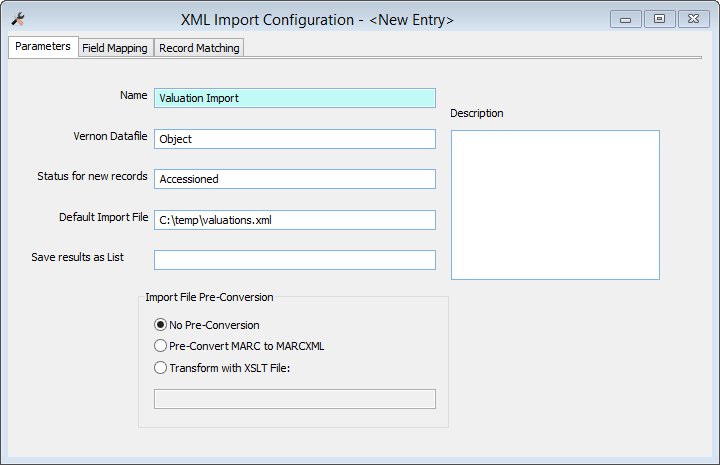Open the Record Matching tab

[x=199, y=48]
